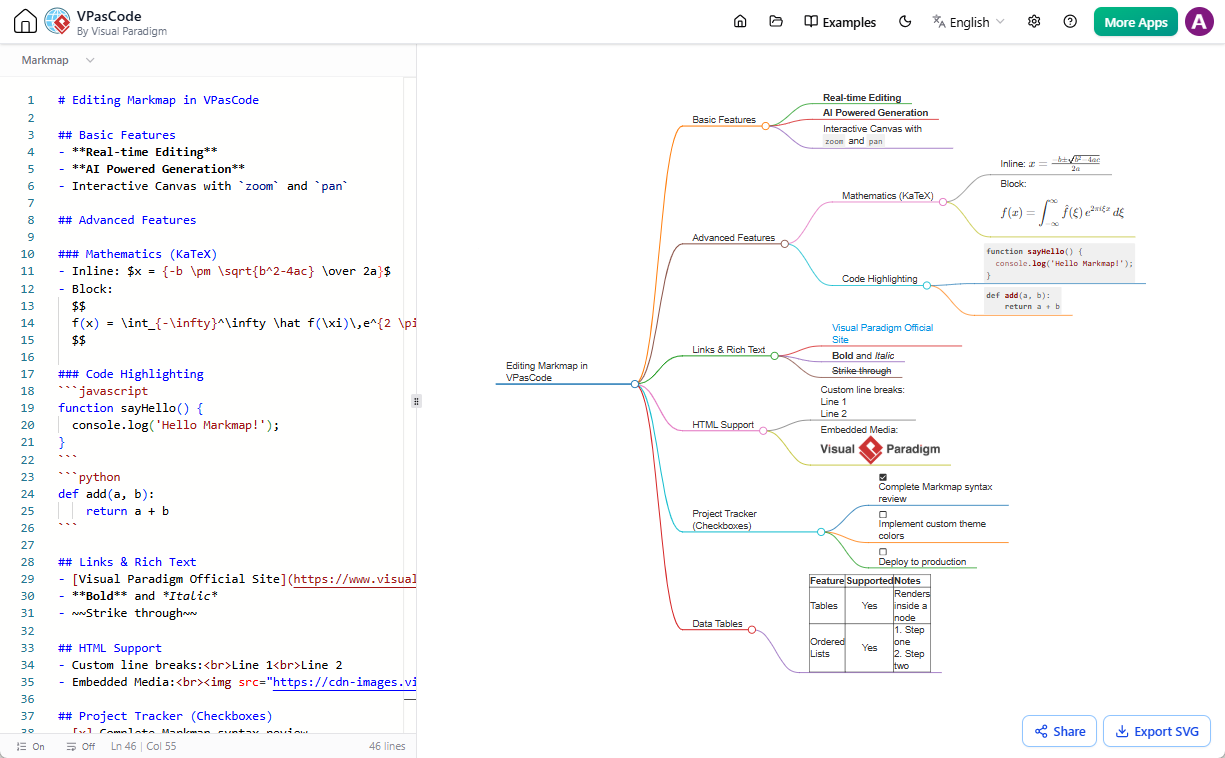Click the '## Advanced Features' code line

coord(127,220)
